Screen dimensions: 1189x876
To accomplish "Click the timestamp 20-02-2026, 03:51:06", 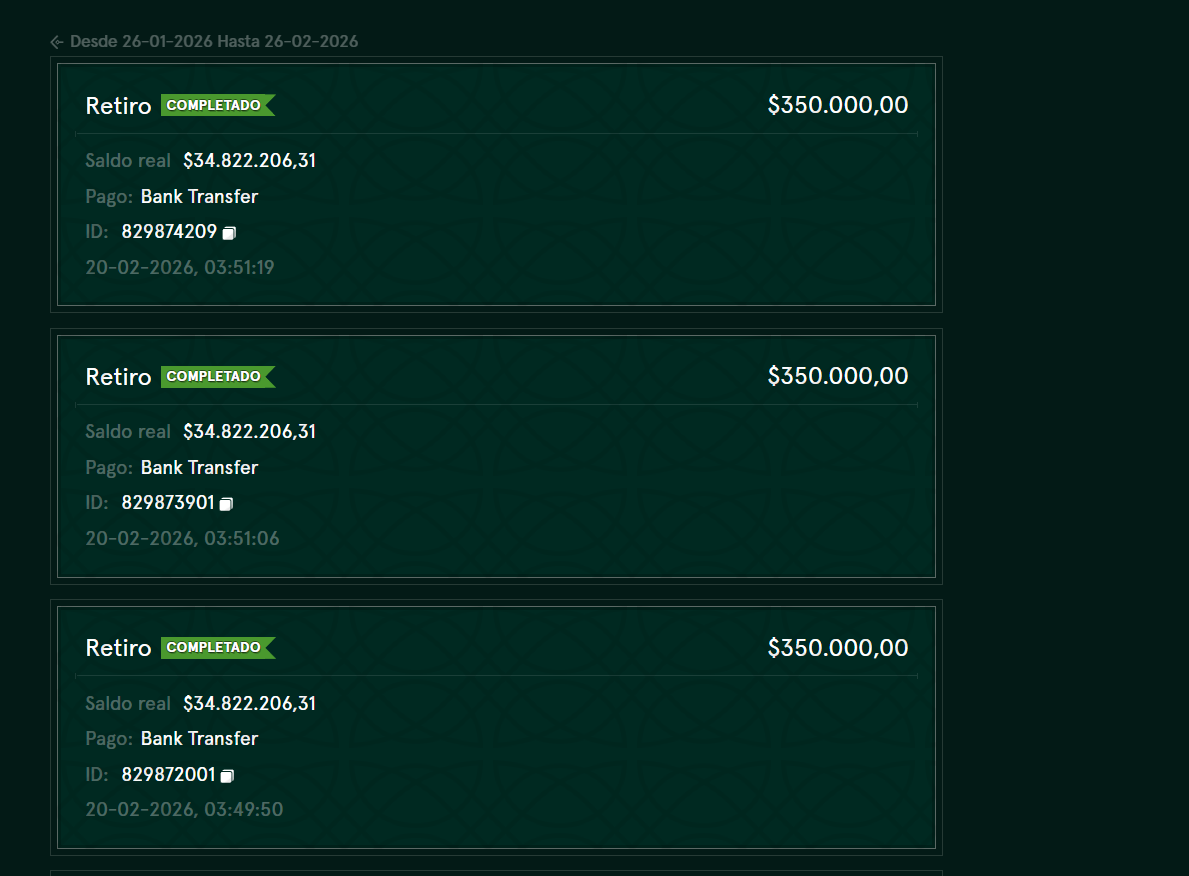I will click(x=182, y=538).
